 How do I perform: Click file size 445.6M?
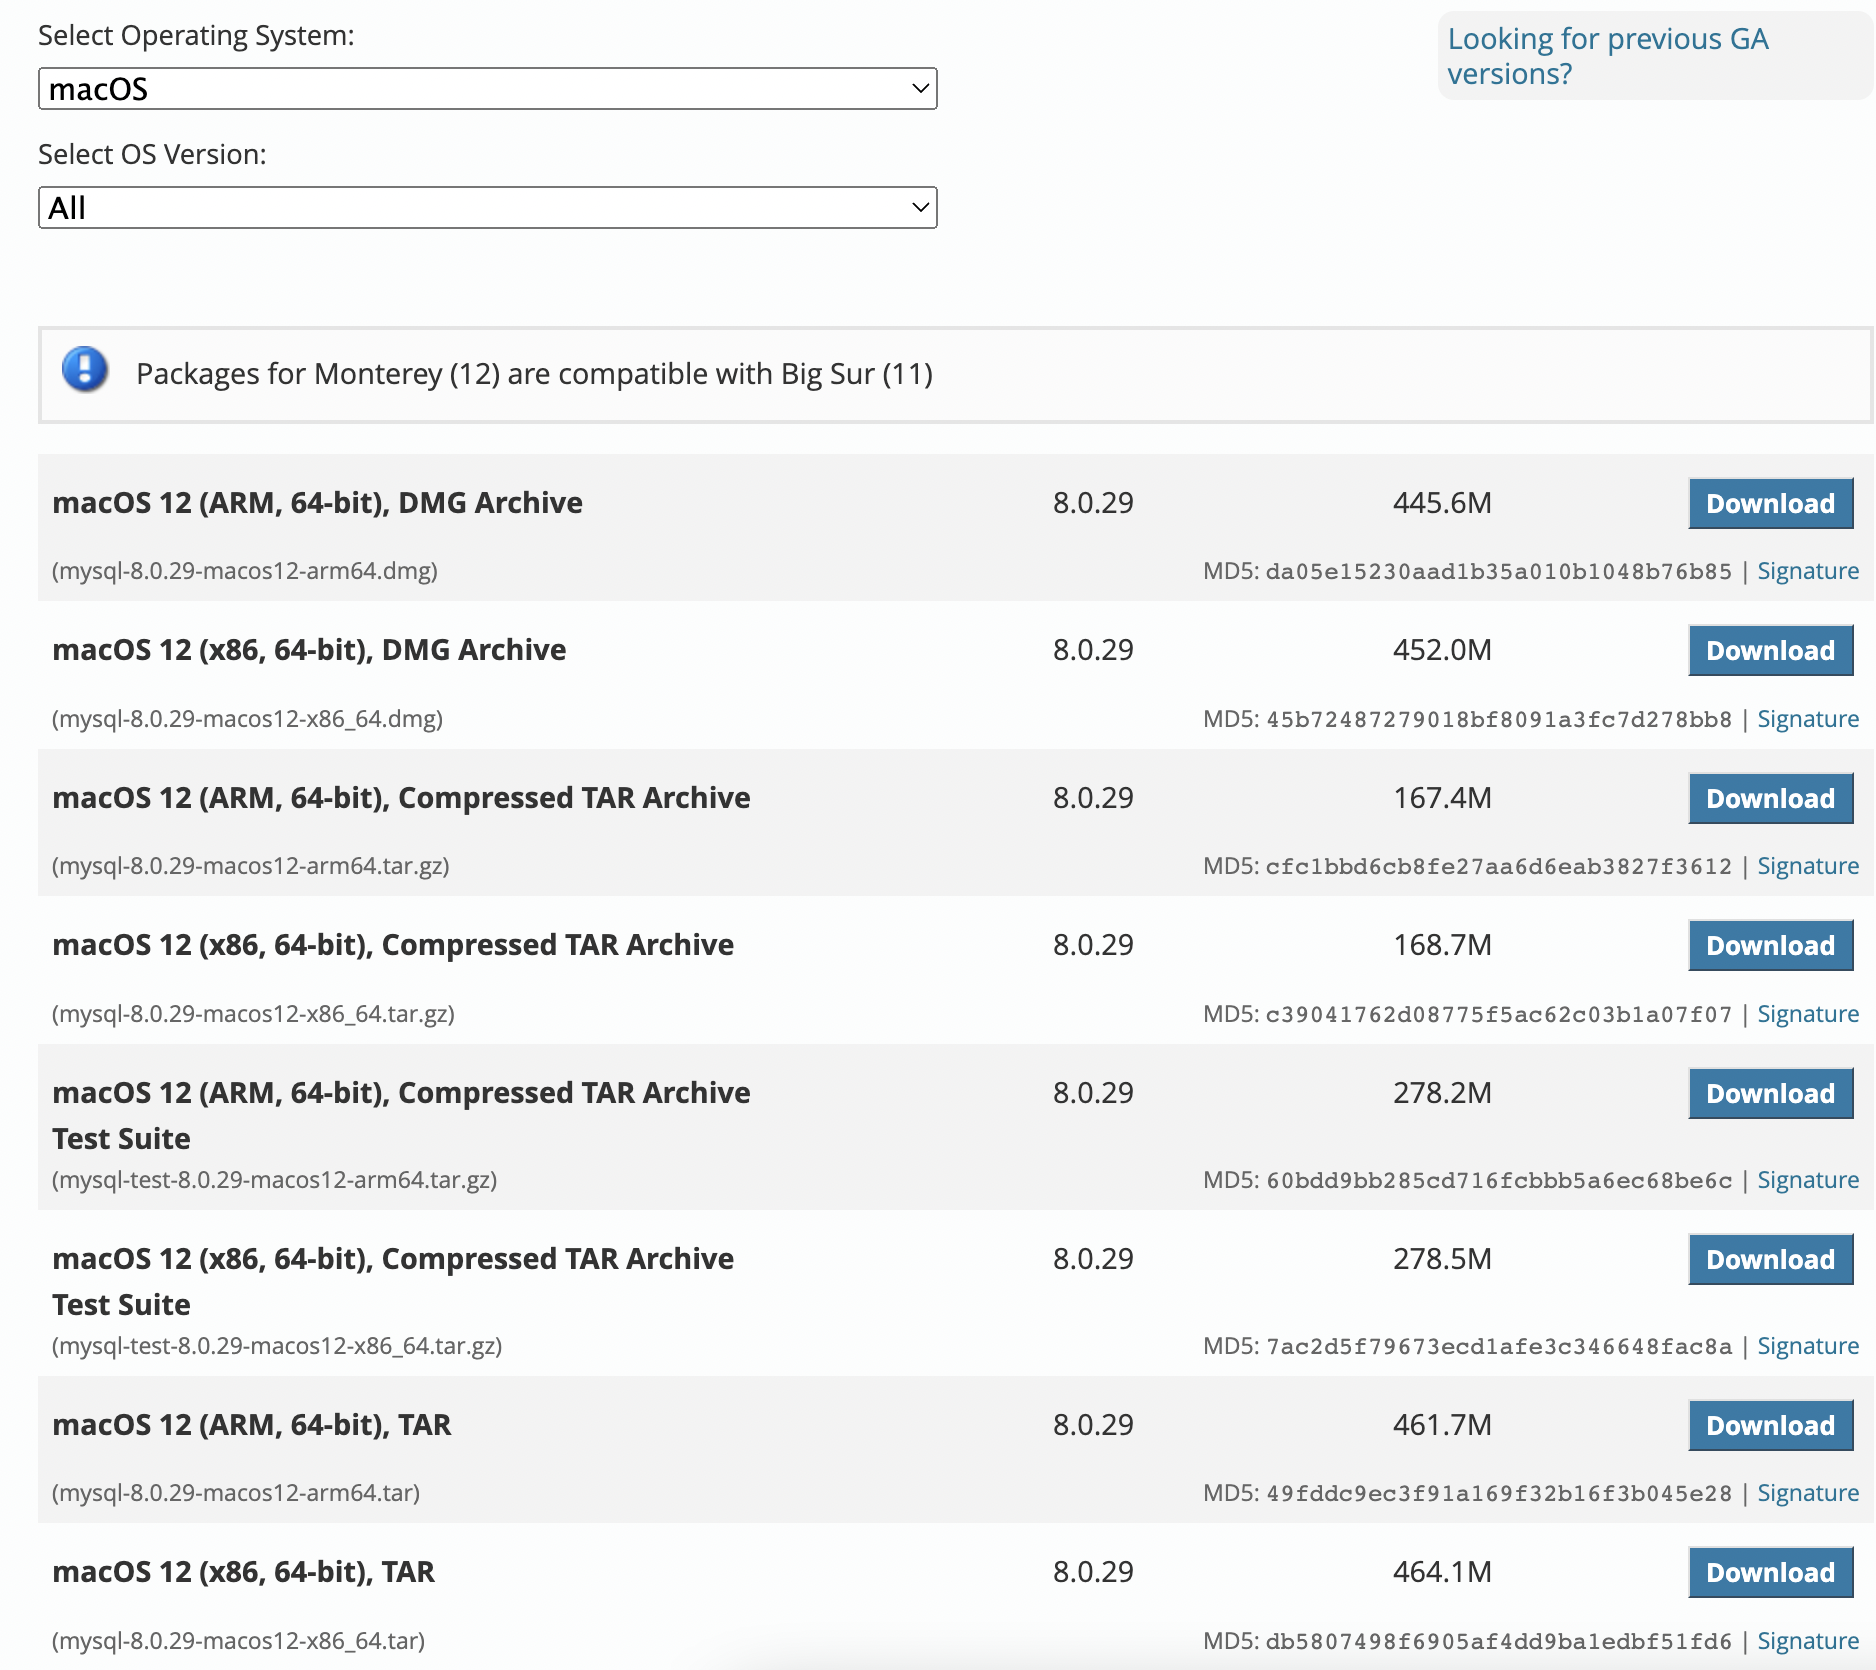pos(1442,502)
